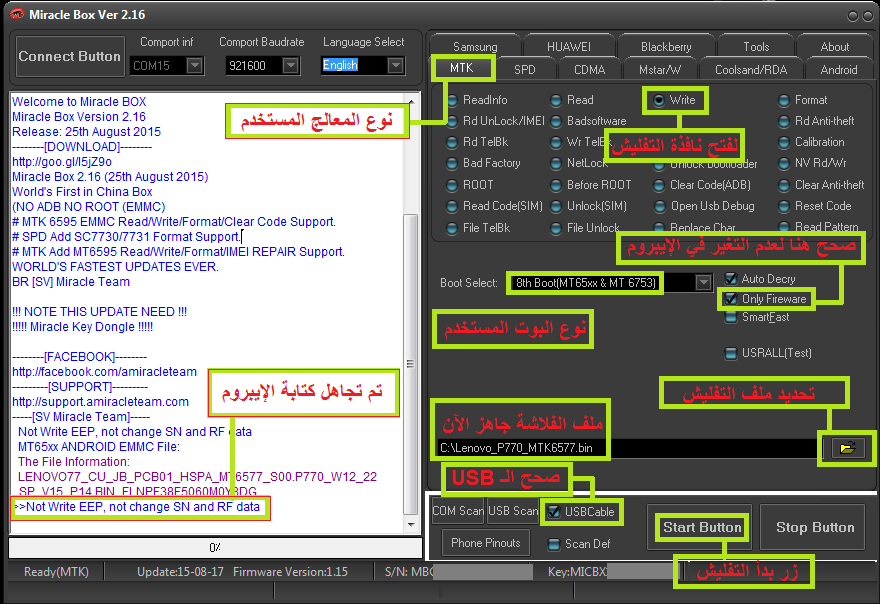The width and height of the screenshot is (880, 604).
Task: Open the Comport Baudrate 921600 dropdown
Action: 290,66
